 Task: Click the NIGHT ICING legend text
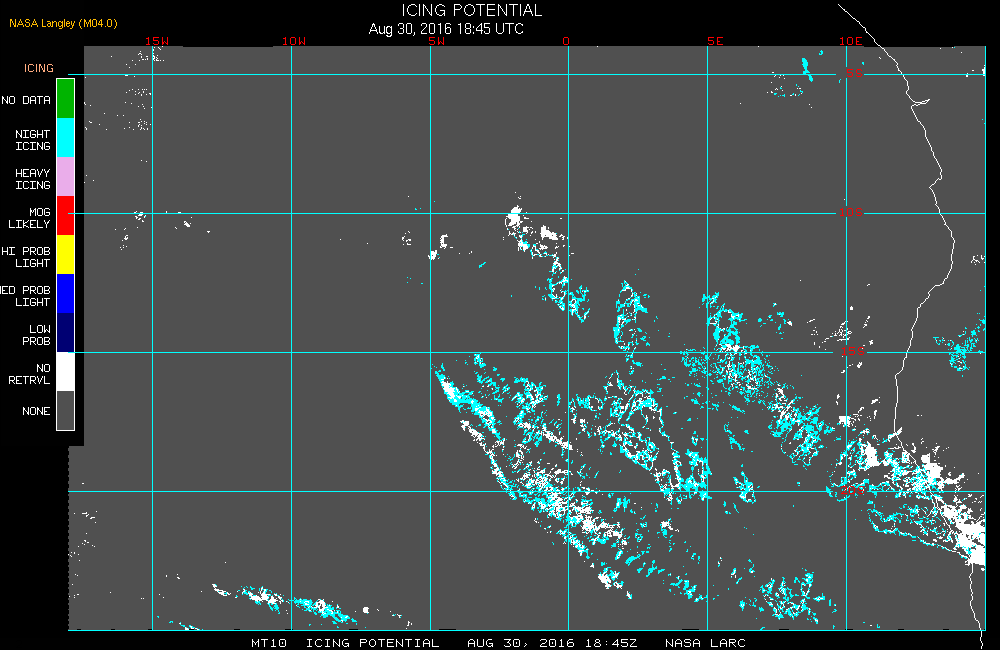(x=33, y=140)
